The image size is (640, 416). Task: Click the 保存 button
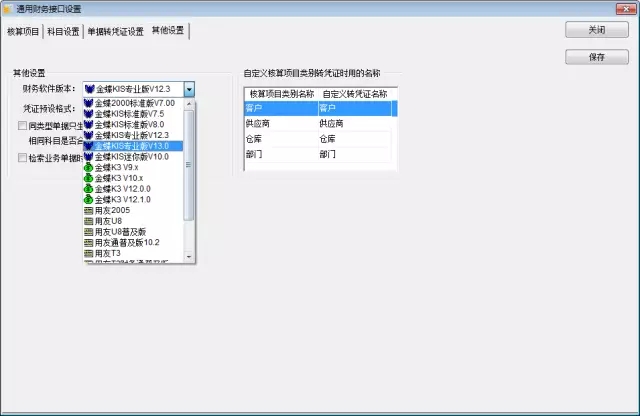[x=597, y=57]
